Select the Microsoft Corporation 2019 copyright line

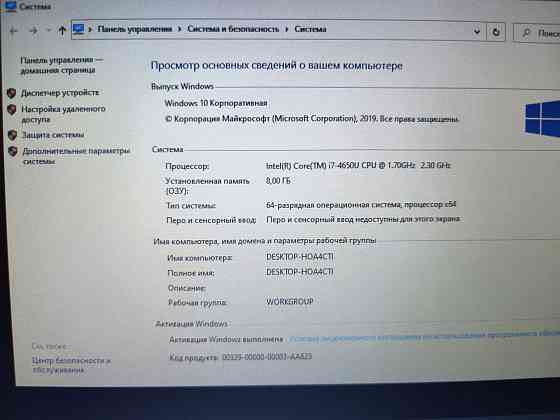click(x=311, y=119)
